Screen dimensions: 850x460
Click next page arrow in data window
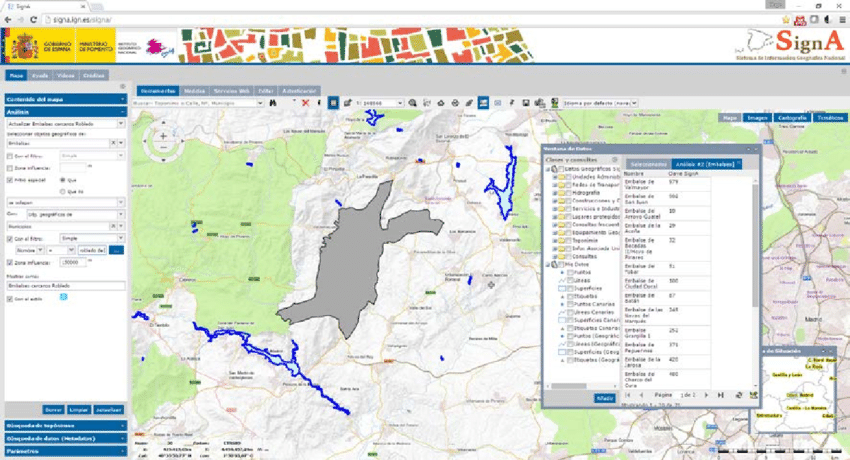tap(704, 396)
